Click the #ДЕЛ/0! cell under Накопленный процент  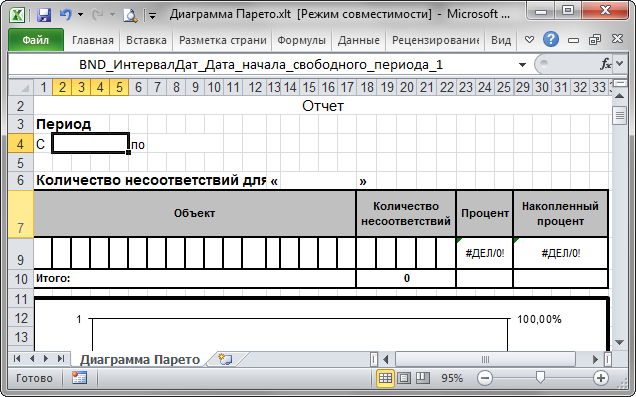pos(560,253)
